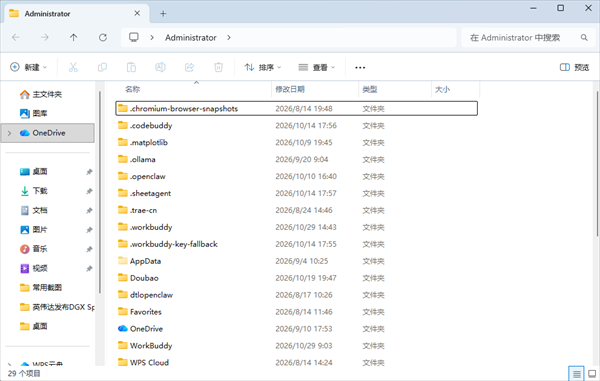Switch to large thumbnails view icon
Screen dimensions: 600x381
pos(592,373)
